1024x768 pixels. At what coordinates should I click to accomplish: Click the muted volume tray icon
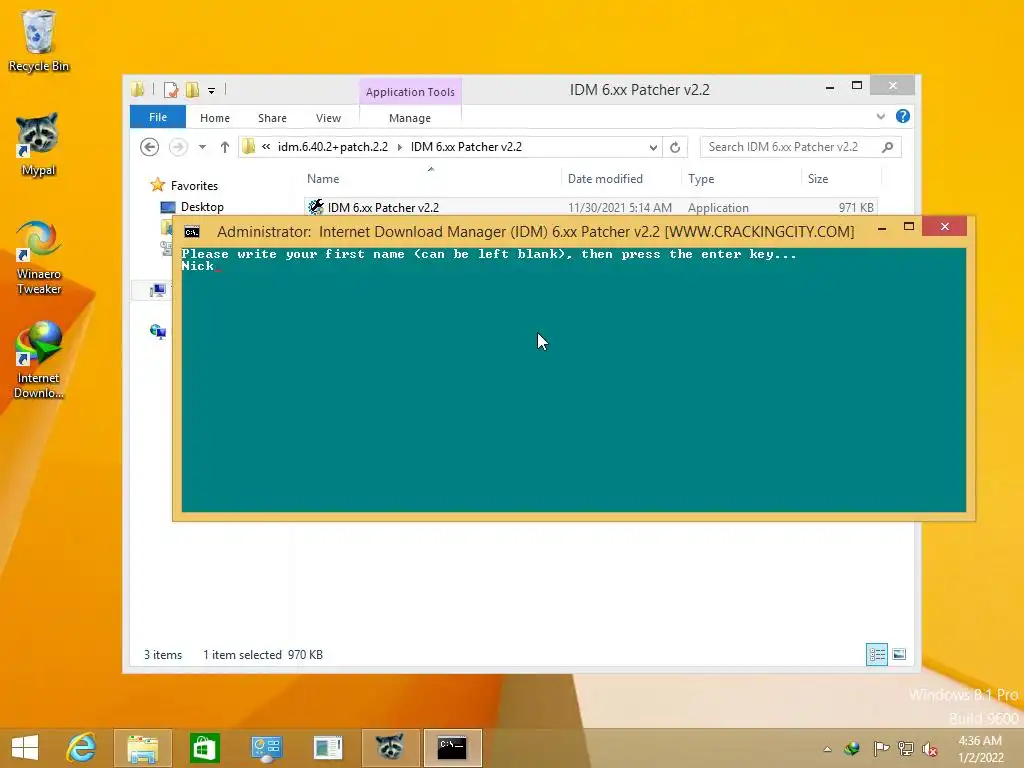(930, 748)
